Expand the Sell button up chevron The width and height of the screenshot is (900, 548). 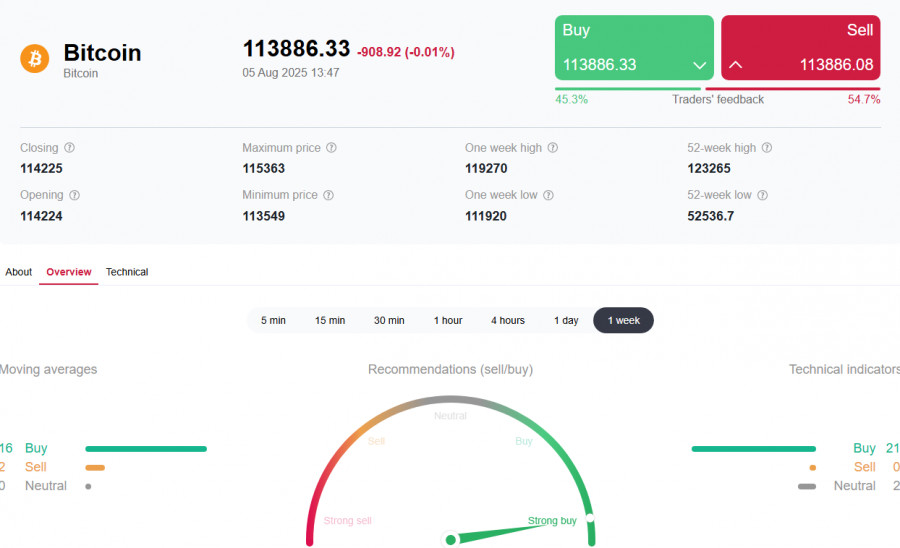pos(735,65)
